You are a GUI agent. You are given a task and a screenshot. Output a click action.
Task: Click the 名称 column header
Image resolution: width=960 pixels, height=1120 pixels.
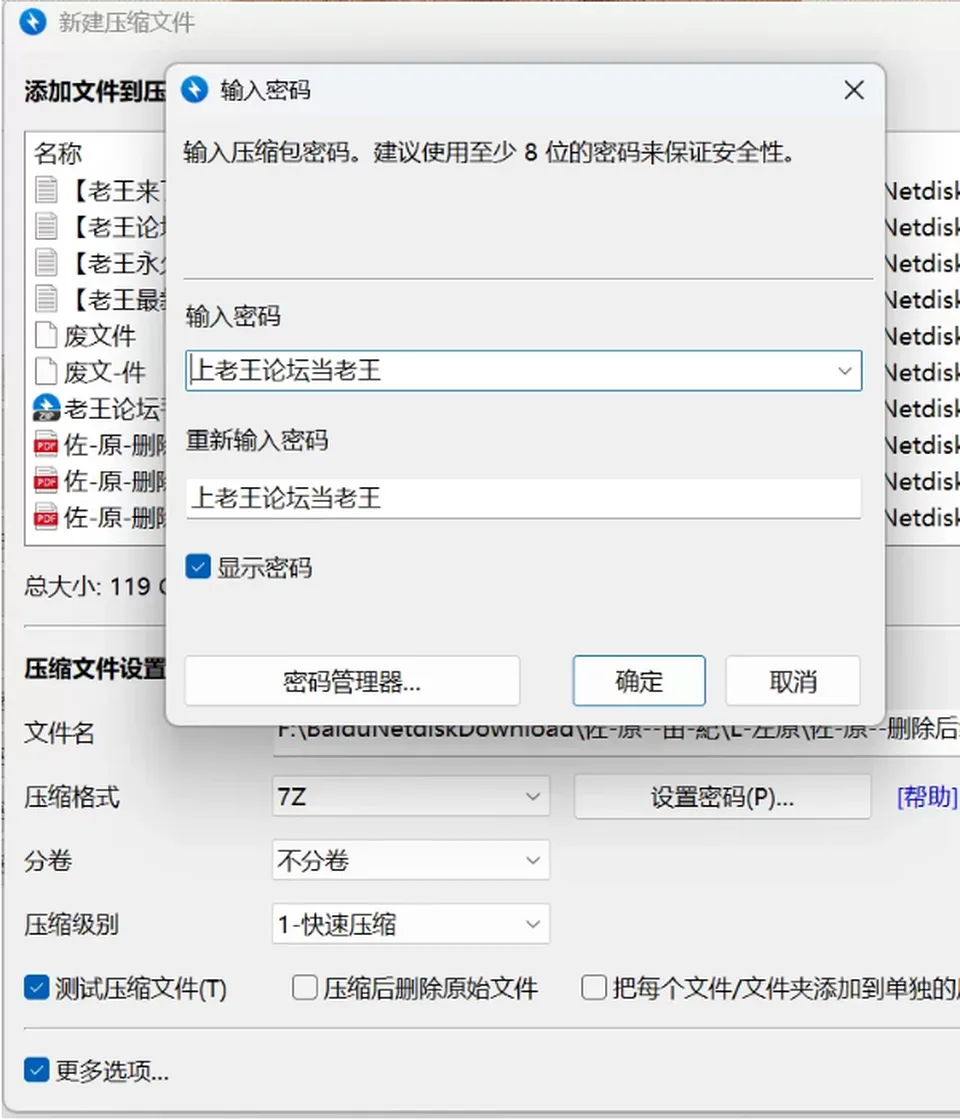58,153
